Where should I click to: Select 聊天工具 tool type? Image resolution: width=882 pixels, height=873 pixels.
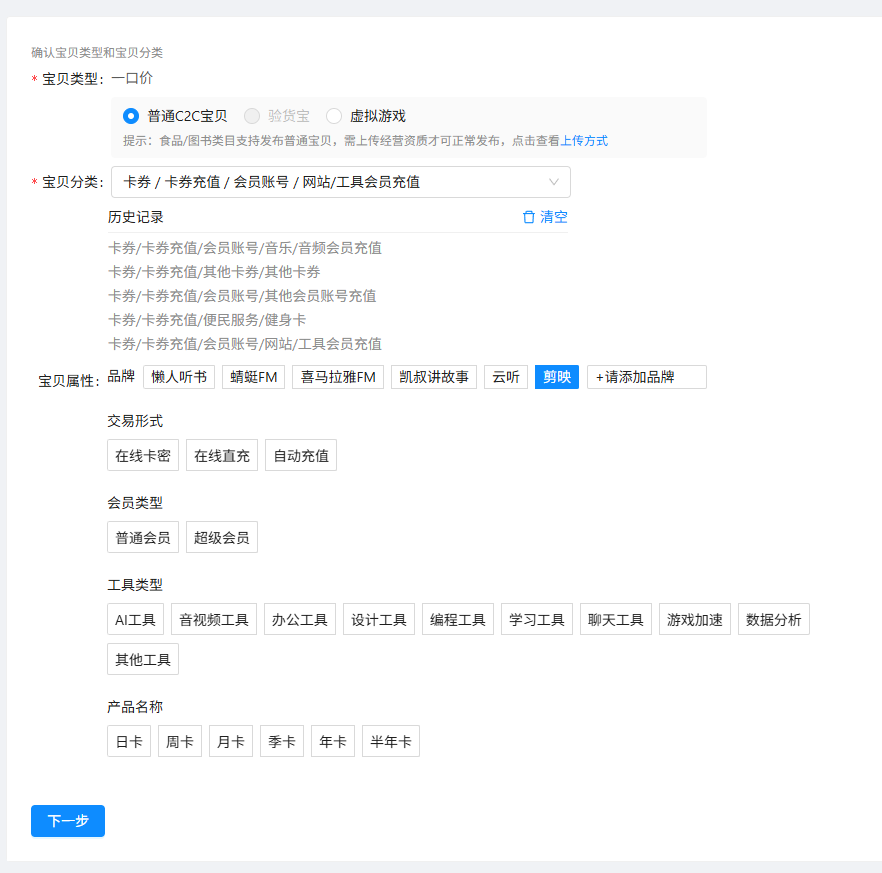[616, 620]
